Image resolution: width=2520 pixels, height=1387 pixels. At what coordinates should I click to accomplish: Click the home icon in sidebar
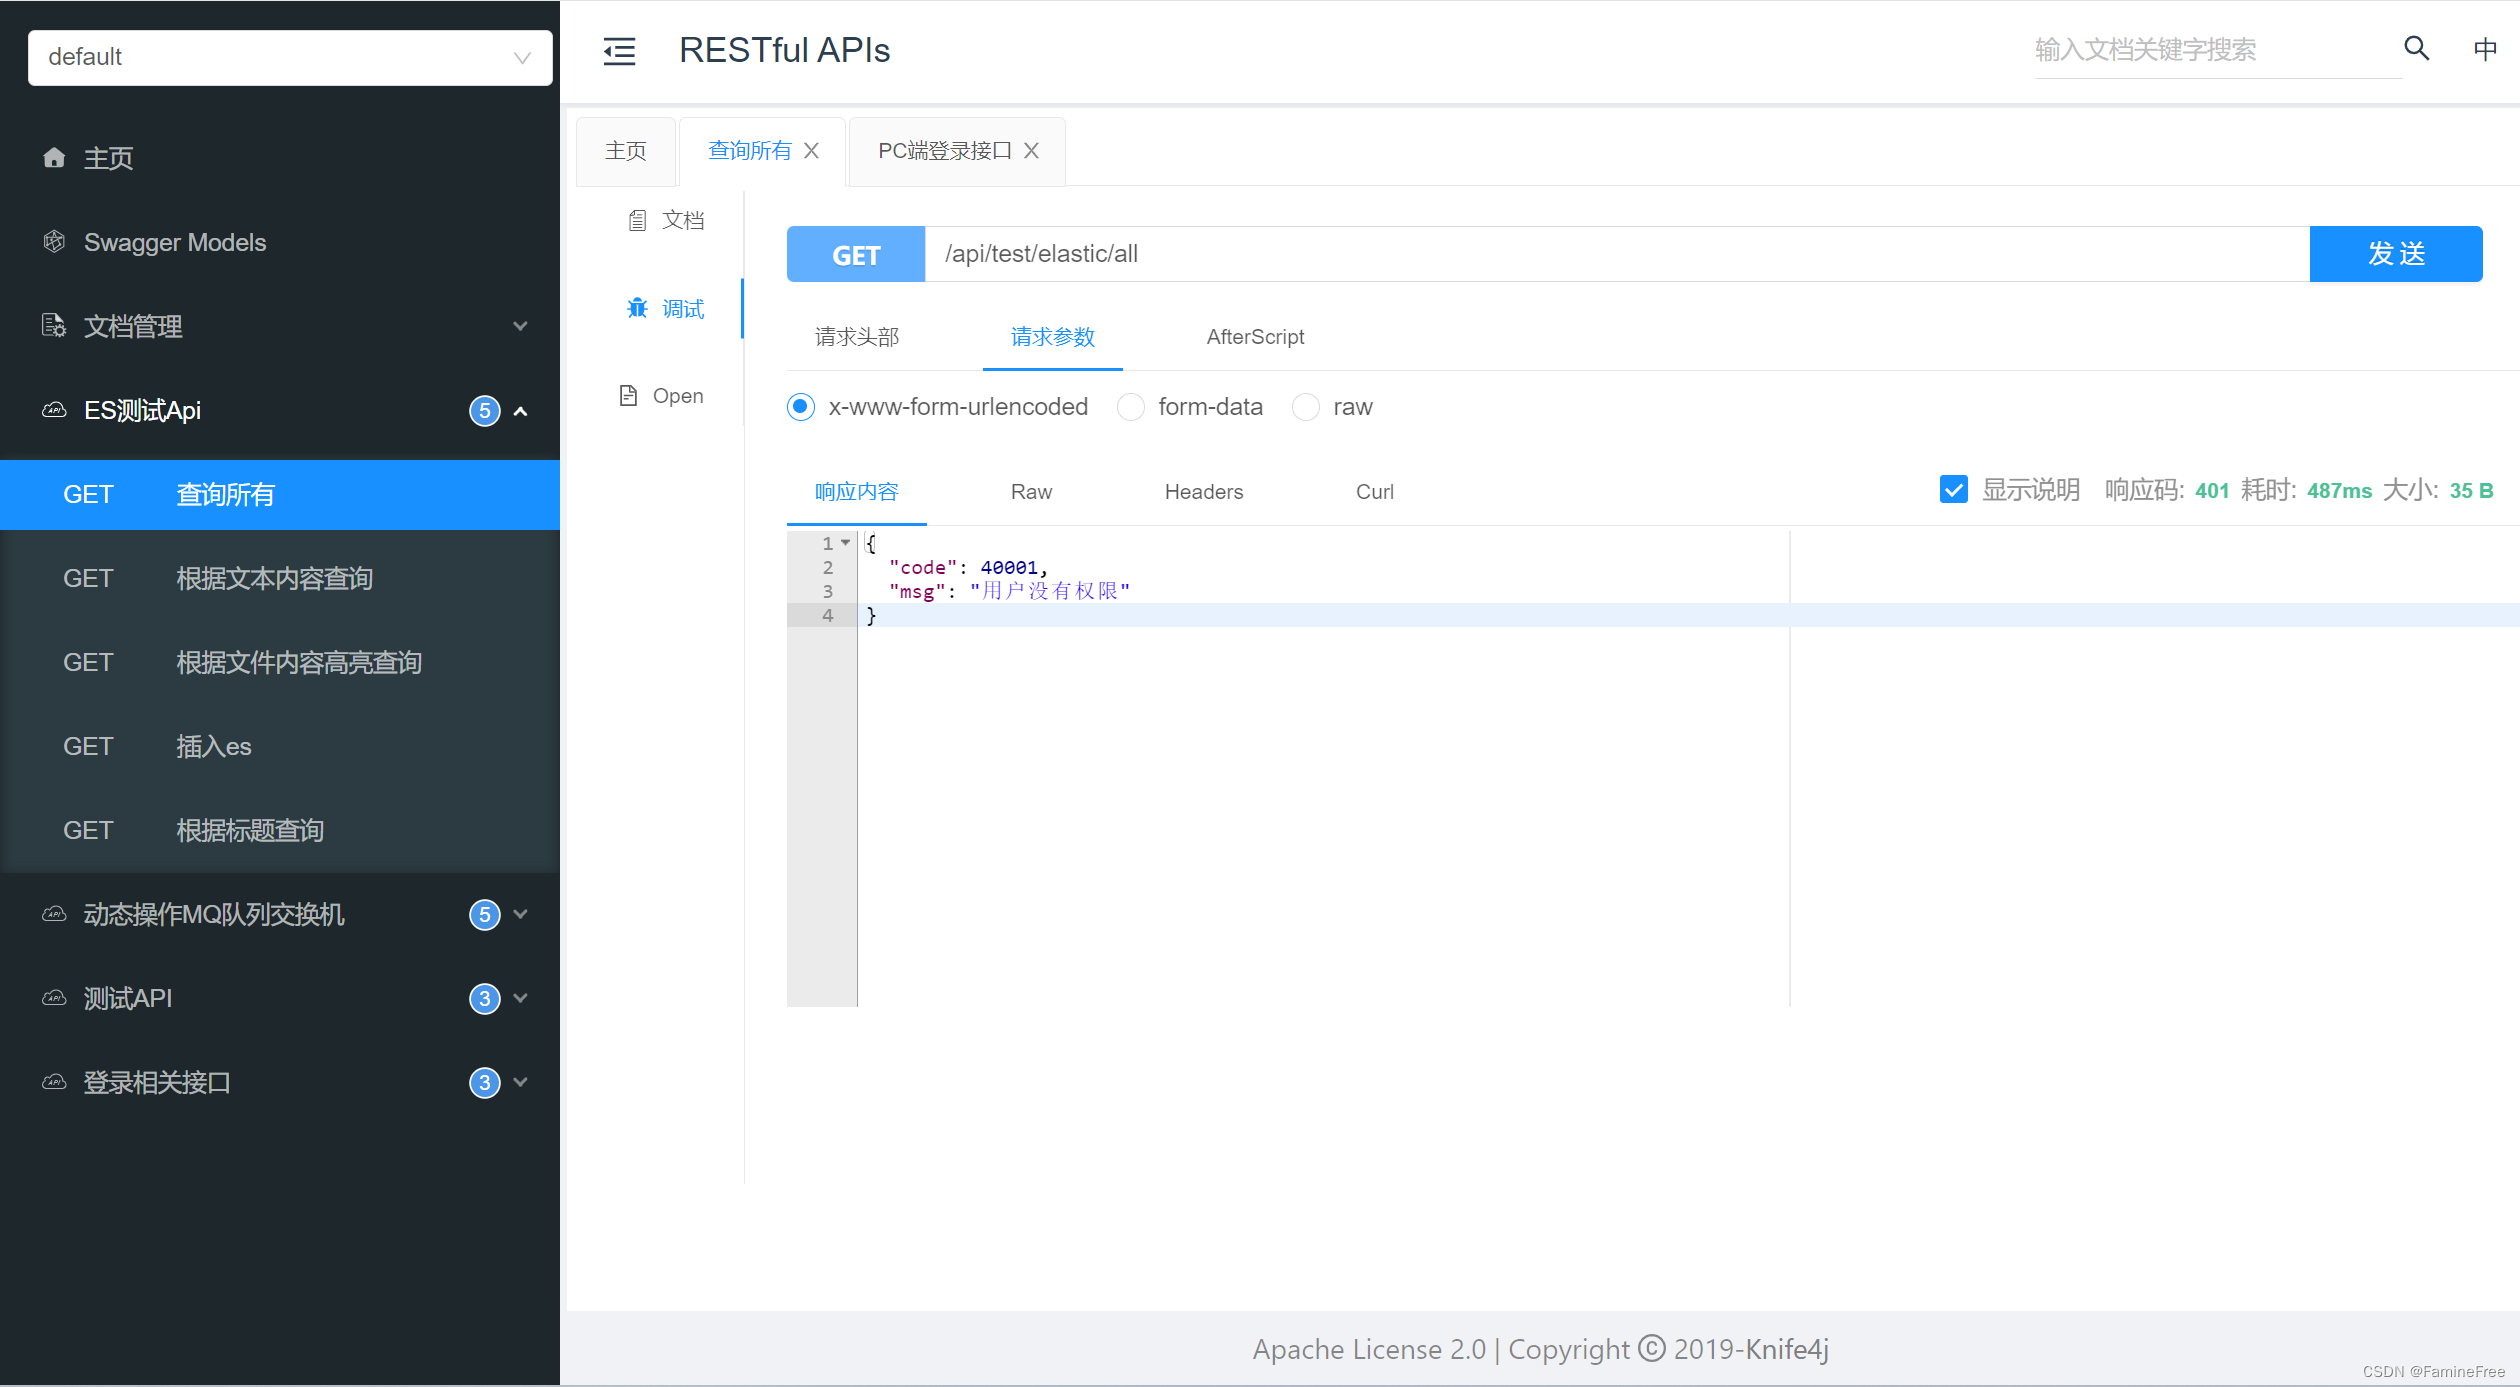54,158
